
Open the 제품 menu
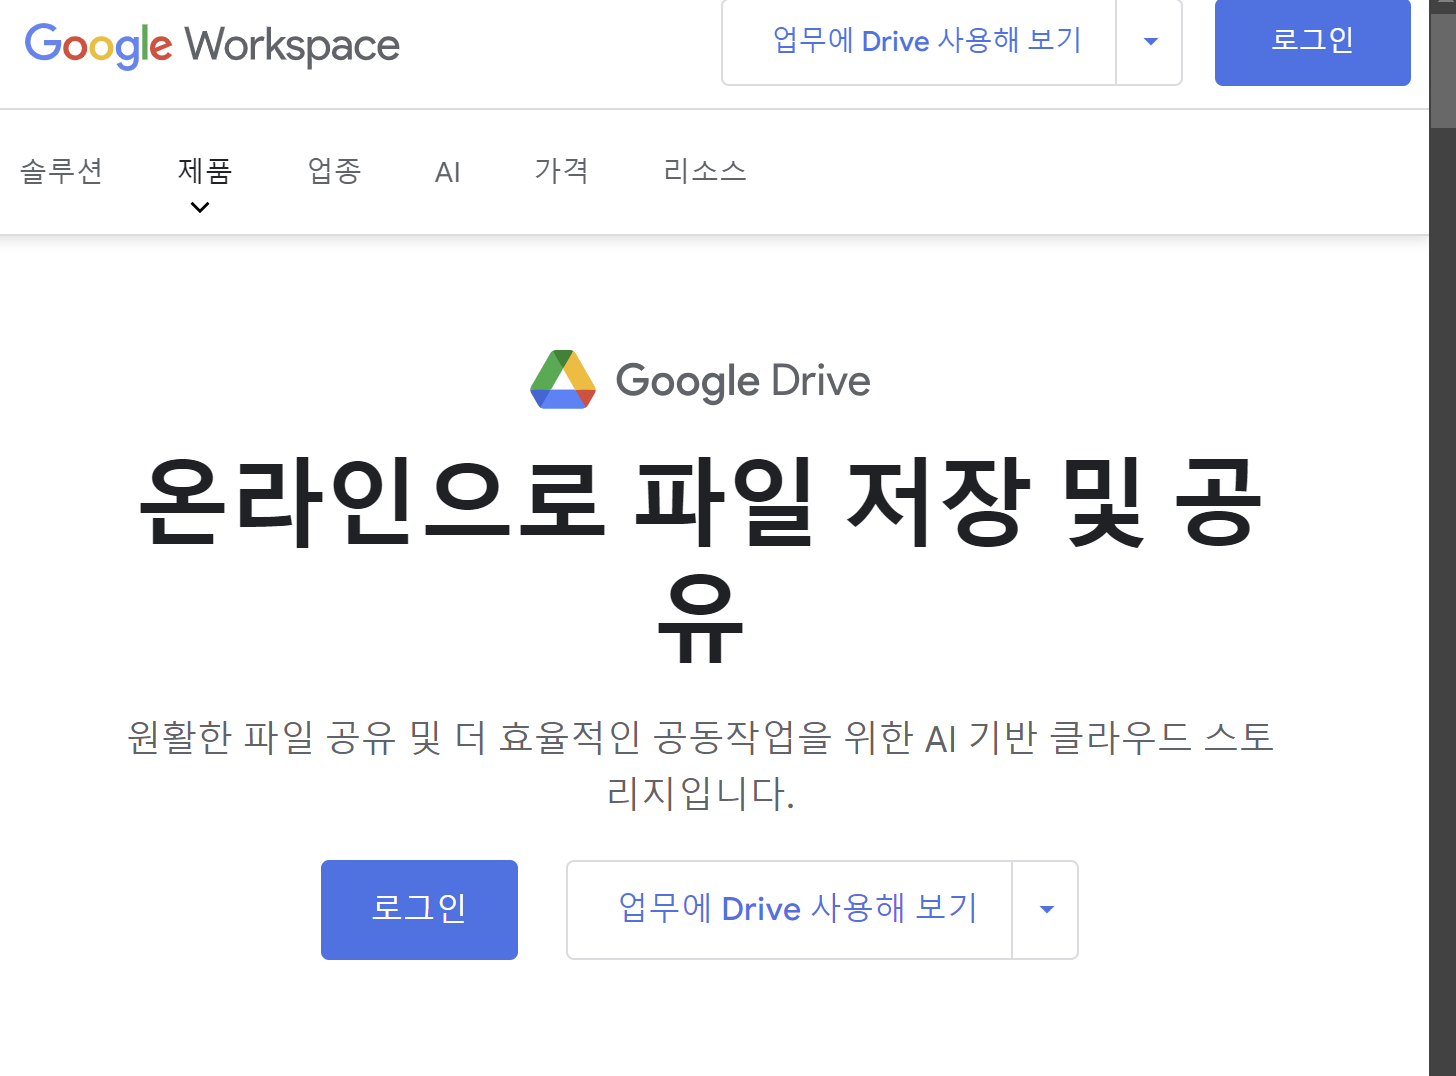(x=205, y=171)
